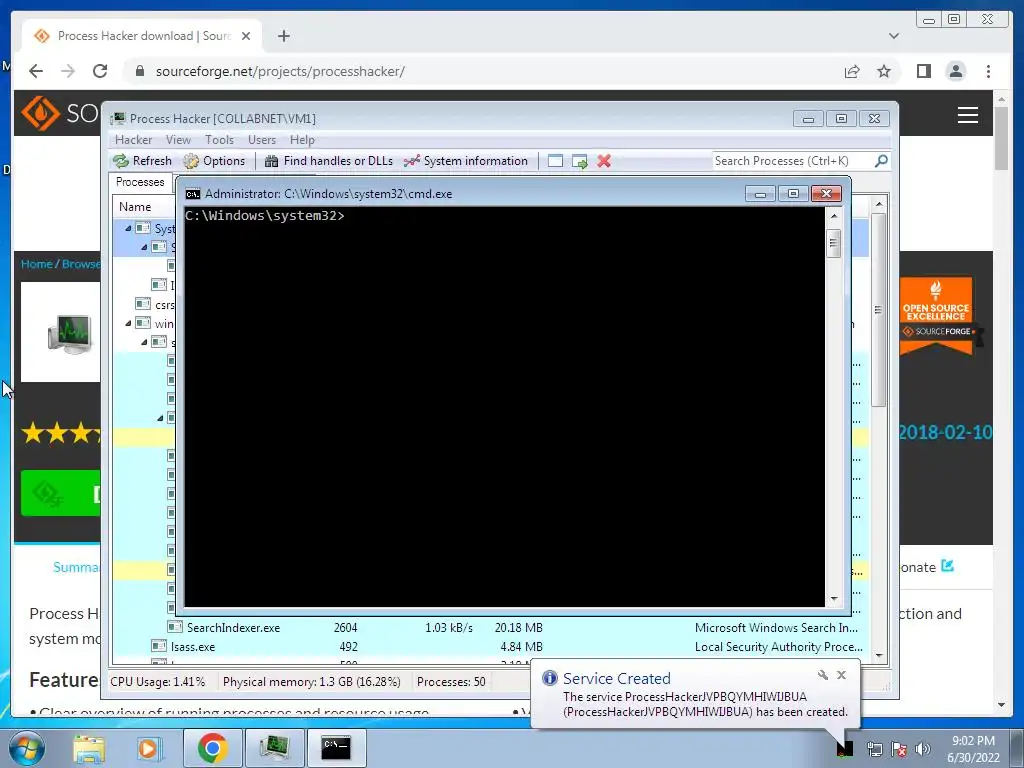Click find window and thread icon

[579, 161]
